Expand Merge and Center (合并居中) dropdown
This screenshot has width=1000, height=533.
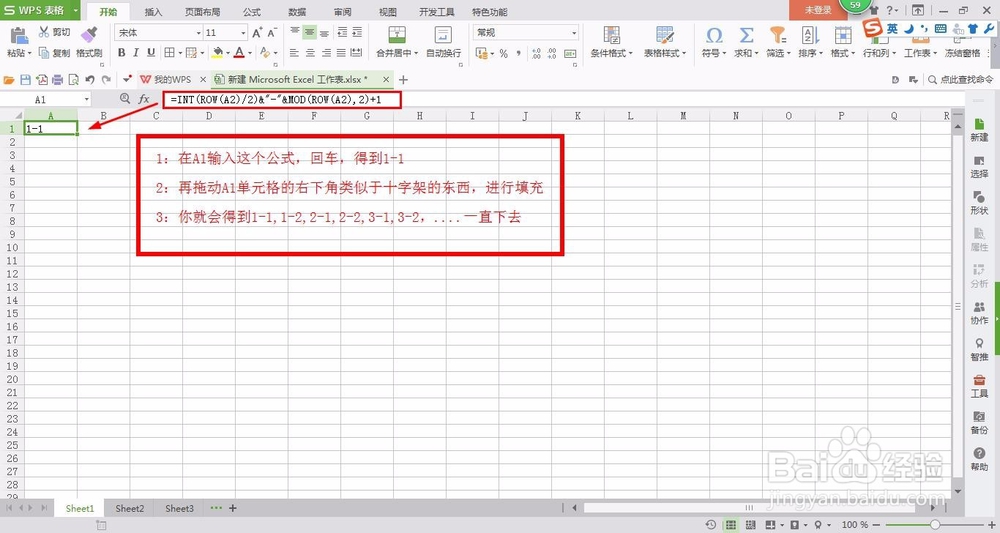[416, 54]
